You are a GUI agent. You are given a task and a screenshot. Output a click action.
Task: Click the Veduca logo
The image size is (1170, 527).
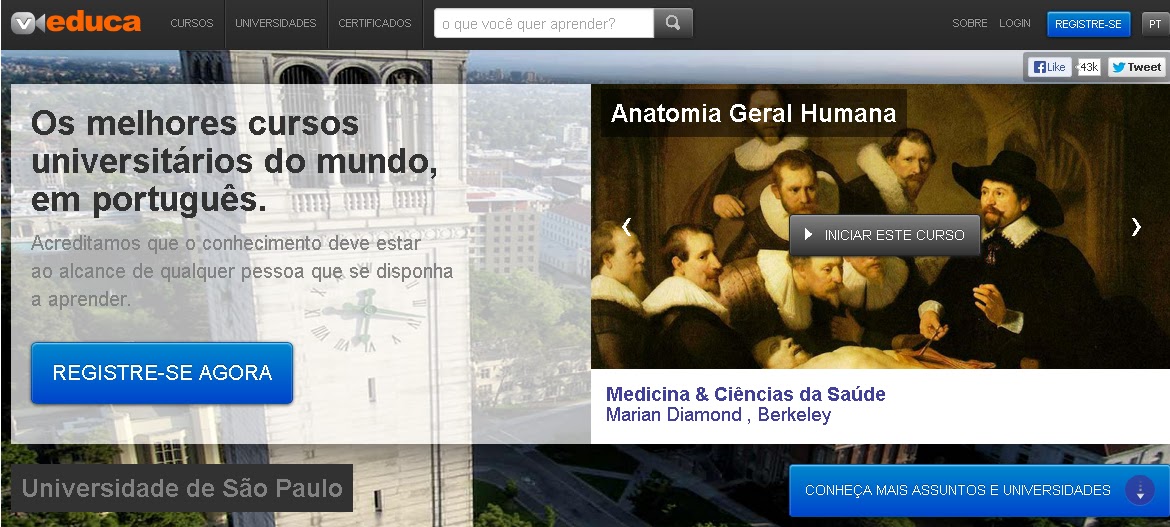(x=75, y=23)
